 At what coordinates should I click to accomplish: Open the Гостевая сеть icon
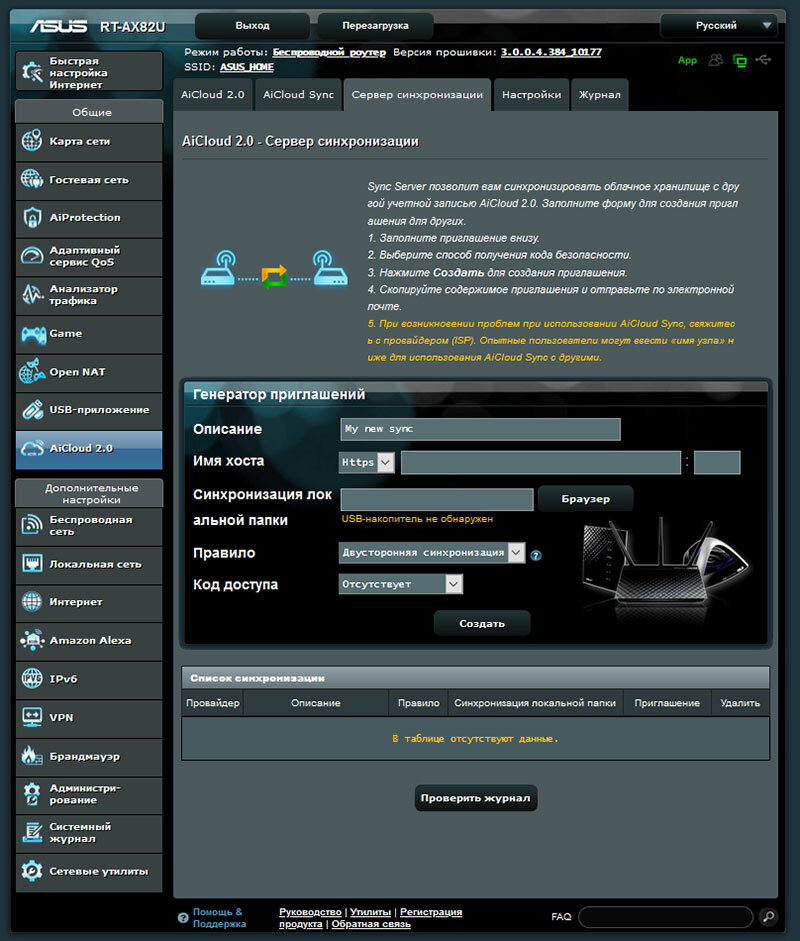coord(32,179)
